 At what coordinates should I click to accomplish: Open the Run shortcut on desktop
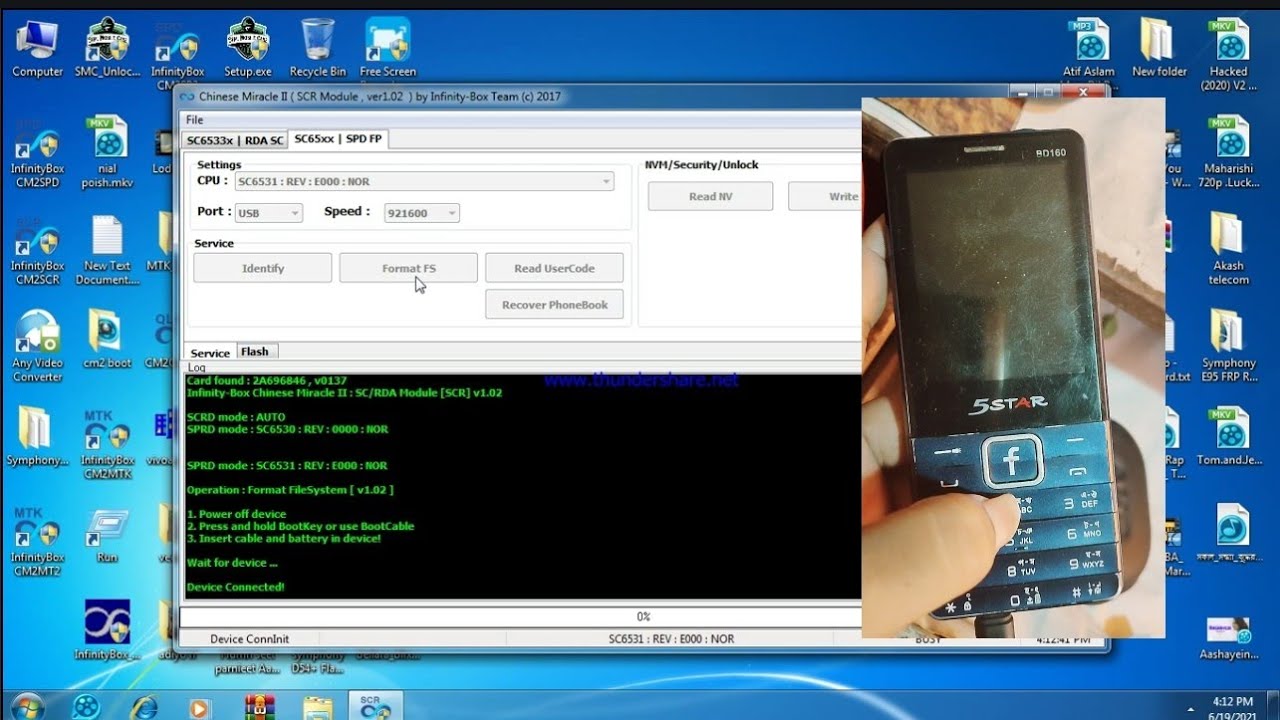click(x=107, y=535)
